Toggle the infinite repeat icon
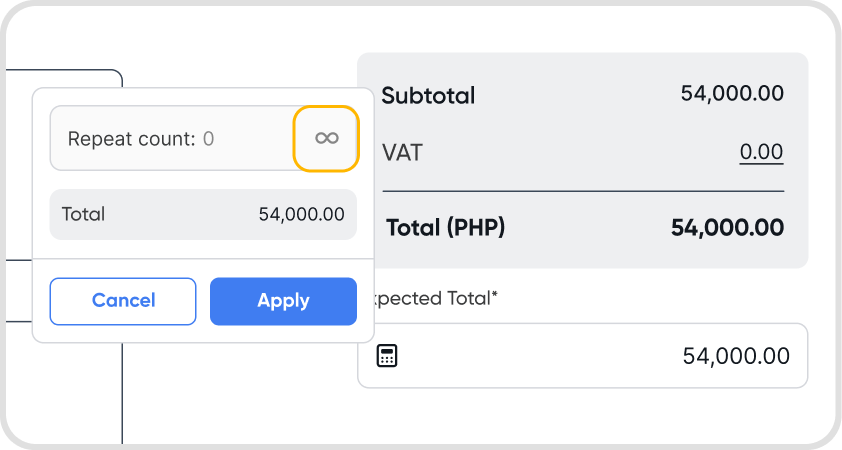The height and width of the screenshot is (450, 842). 326,138
